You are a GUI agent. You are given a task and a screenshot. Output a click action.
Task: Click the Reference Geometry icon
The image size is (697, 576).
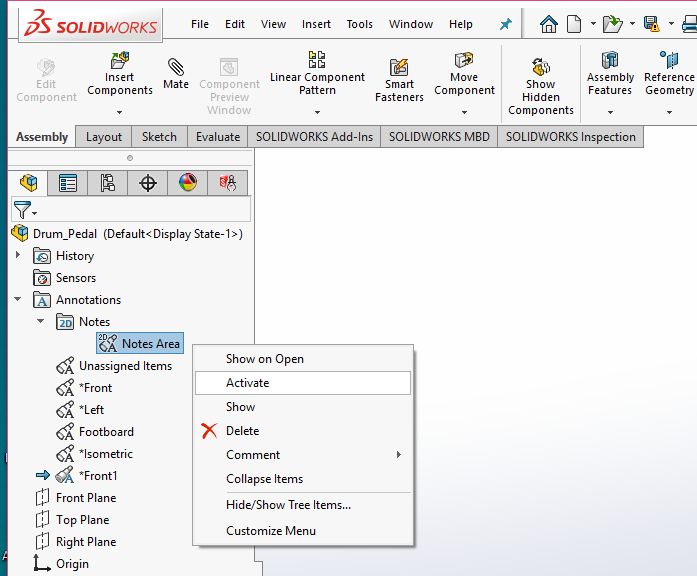coord(669,60)
